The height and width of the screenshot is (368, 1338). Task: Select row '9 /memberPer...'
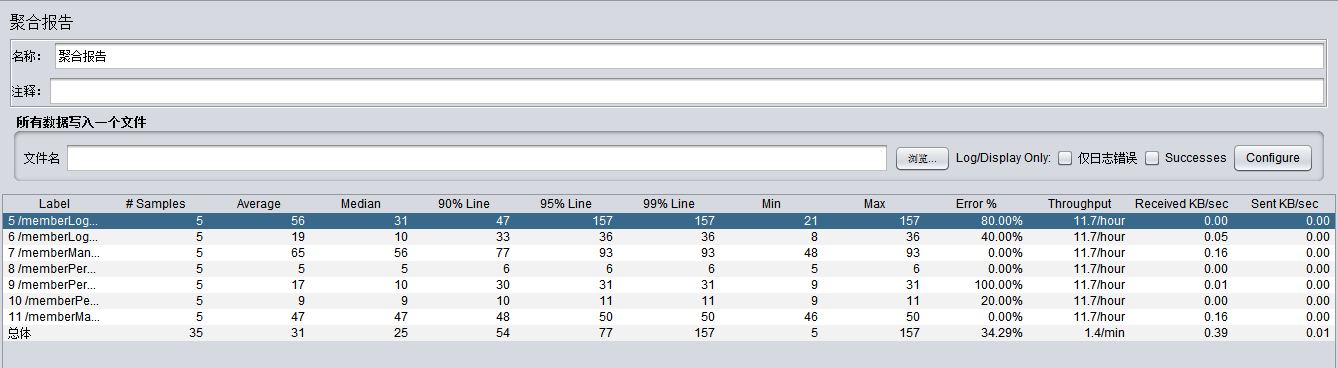(669, 285)
